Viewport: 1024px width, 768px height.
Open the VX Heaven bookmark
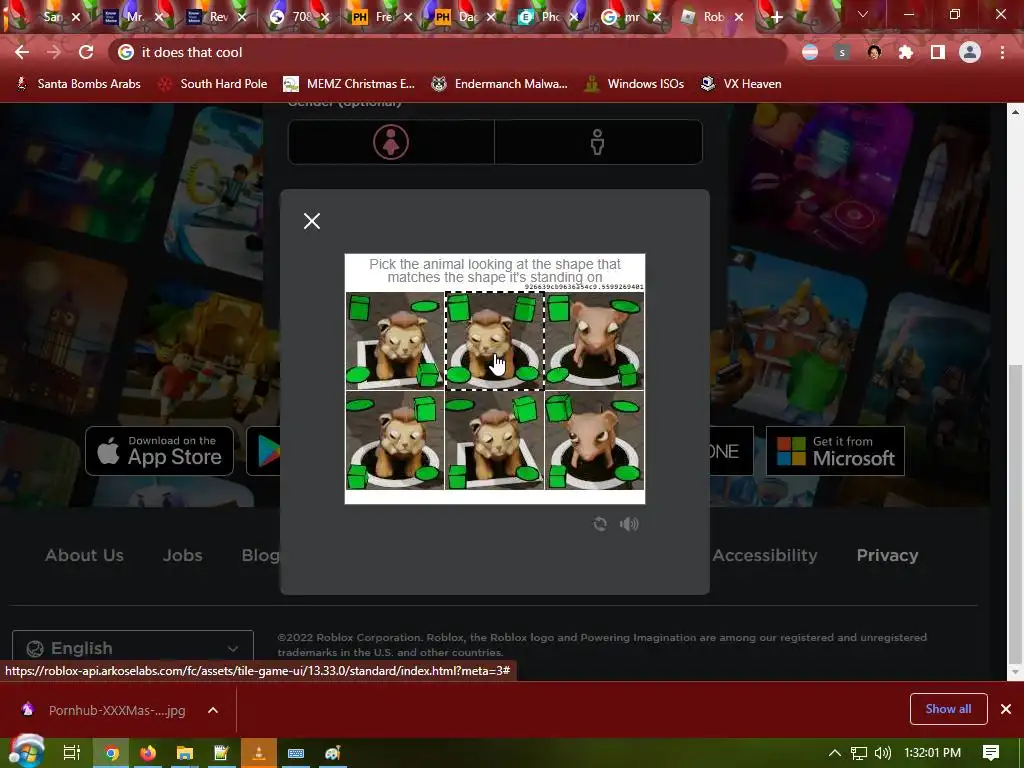741,84
